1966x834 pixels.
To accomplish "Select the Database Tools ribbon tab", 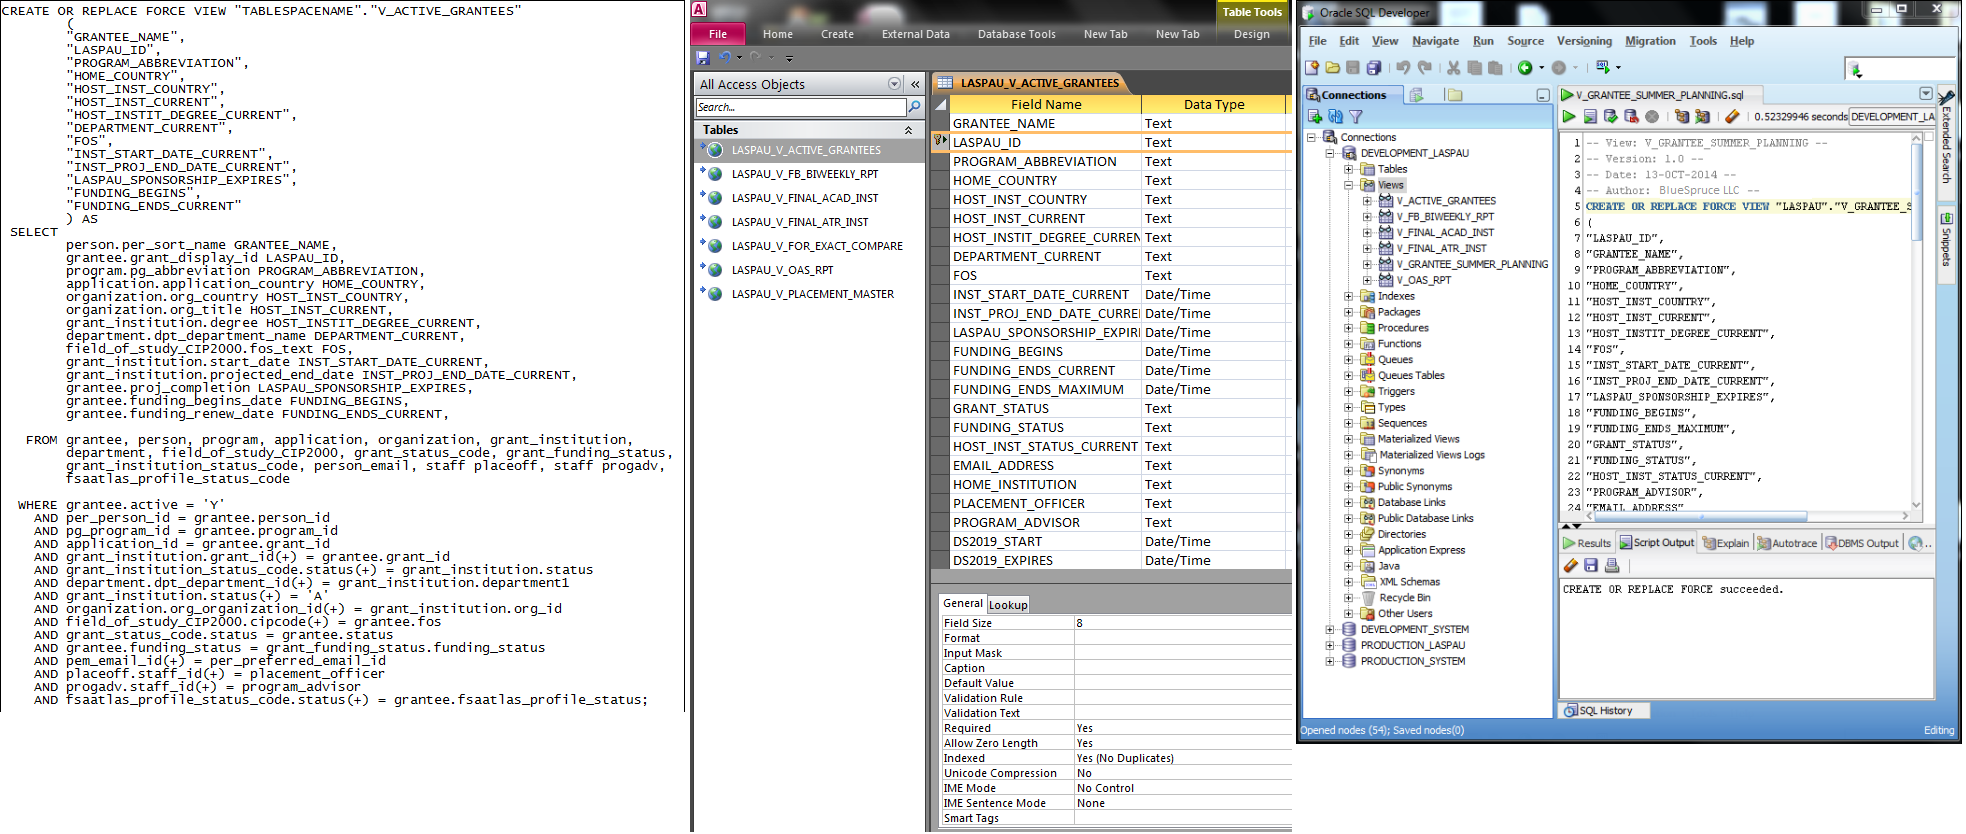I will [x=1016, y=34].
